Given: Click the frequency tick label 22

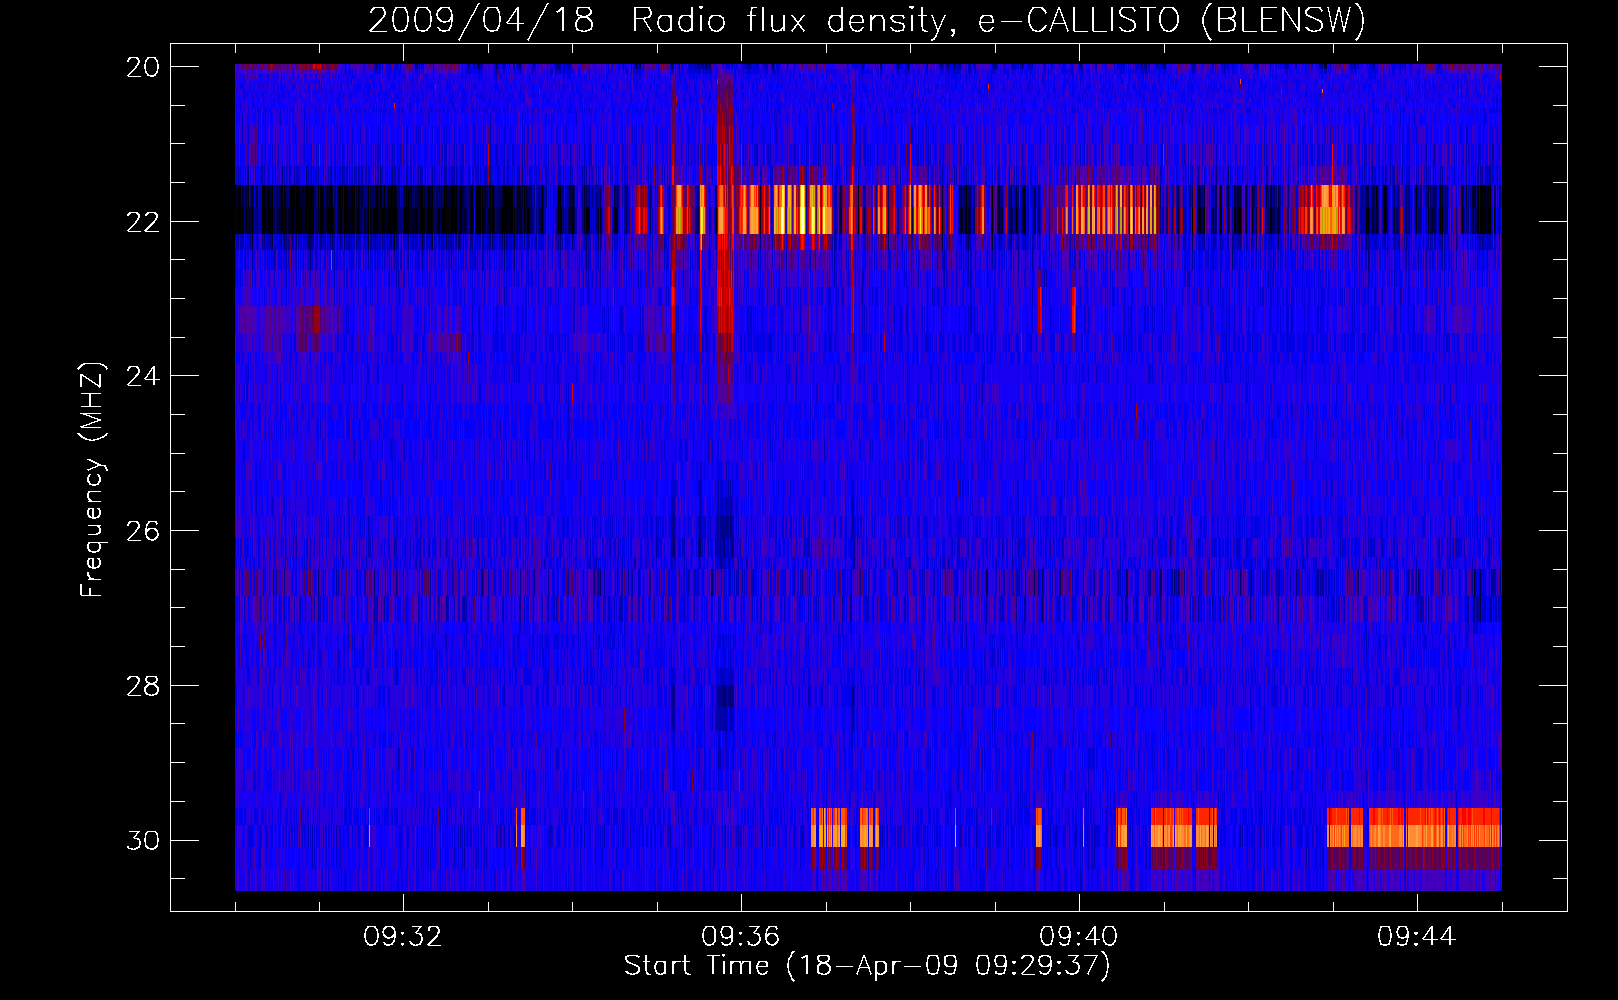Looking at the screenshot, I should click(x=143, y=222).
